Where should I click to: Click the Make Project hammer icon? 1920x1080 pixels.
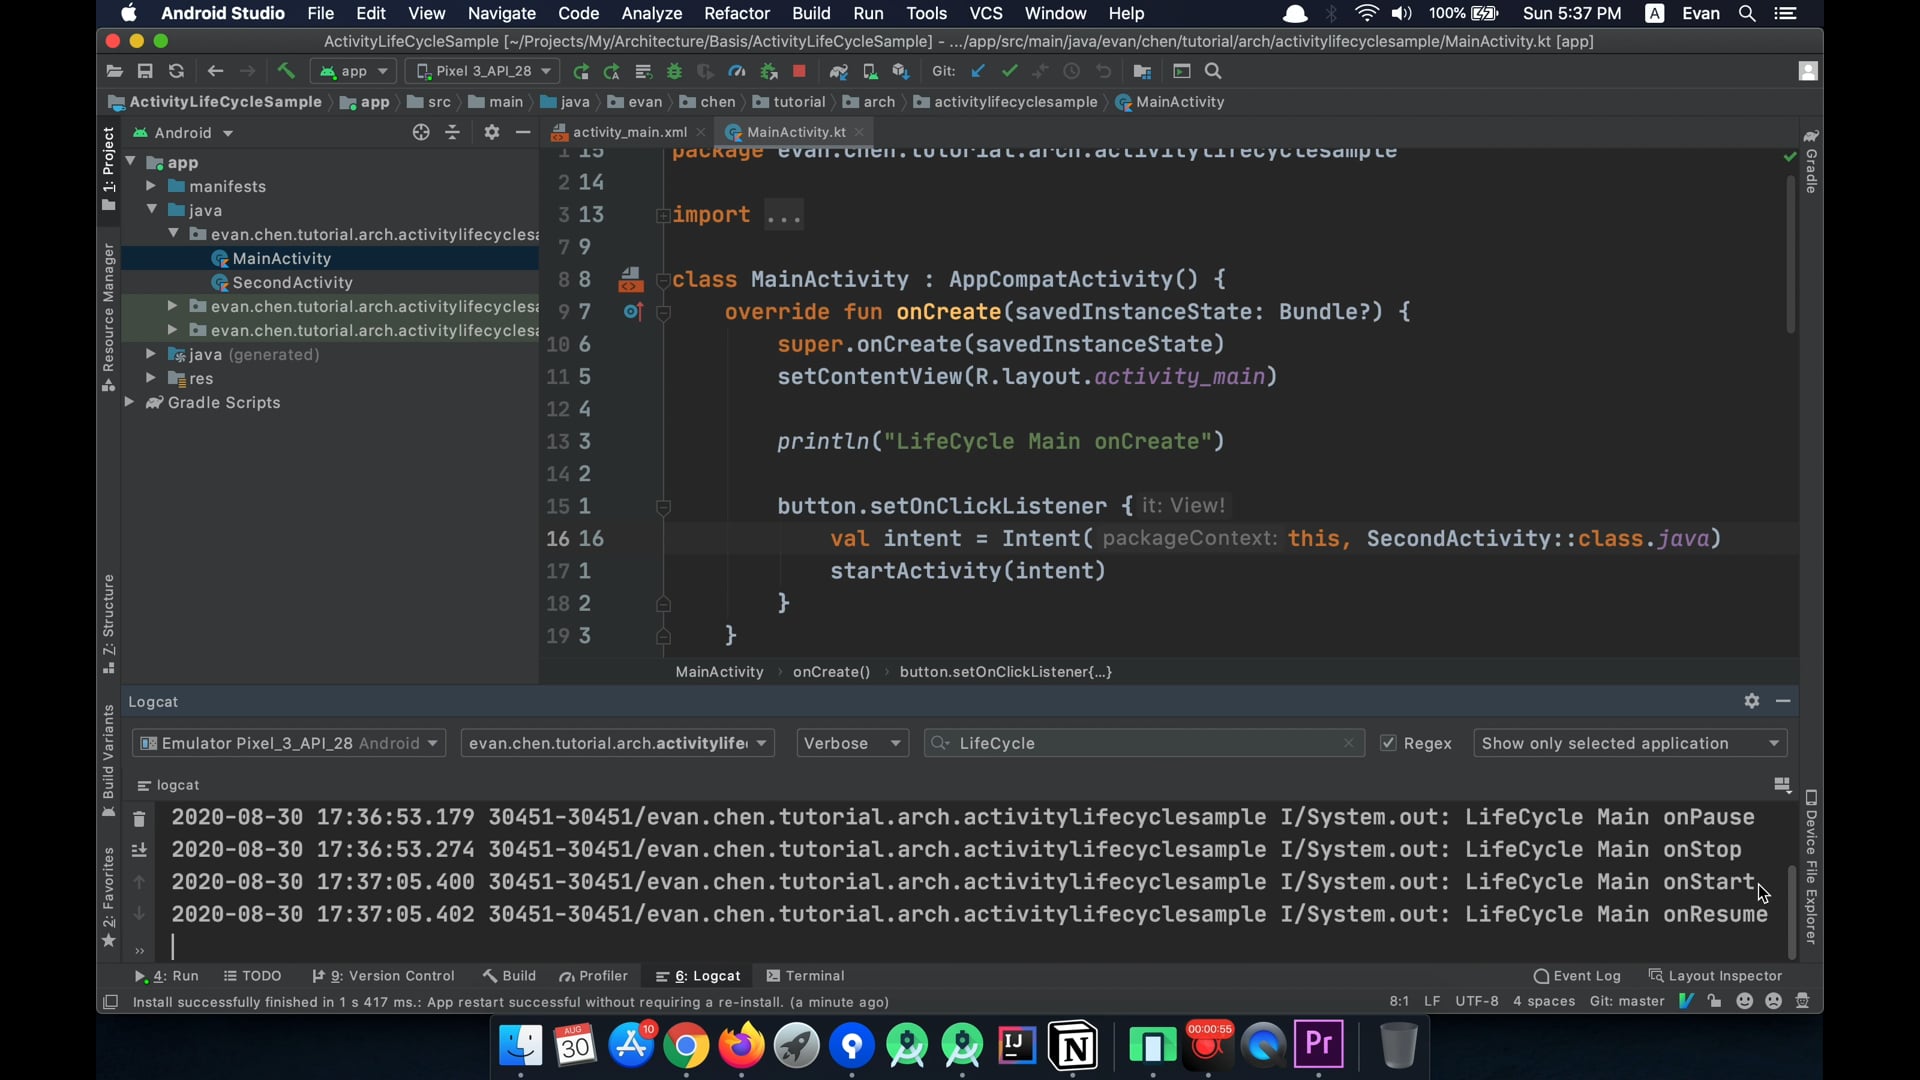286,71
